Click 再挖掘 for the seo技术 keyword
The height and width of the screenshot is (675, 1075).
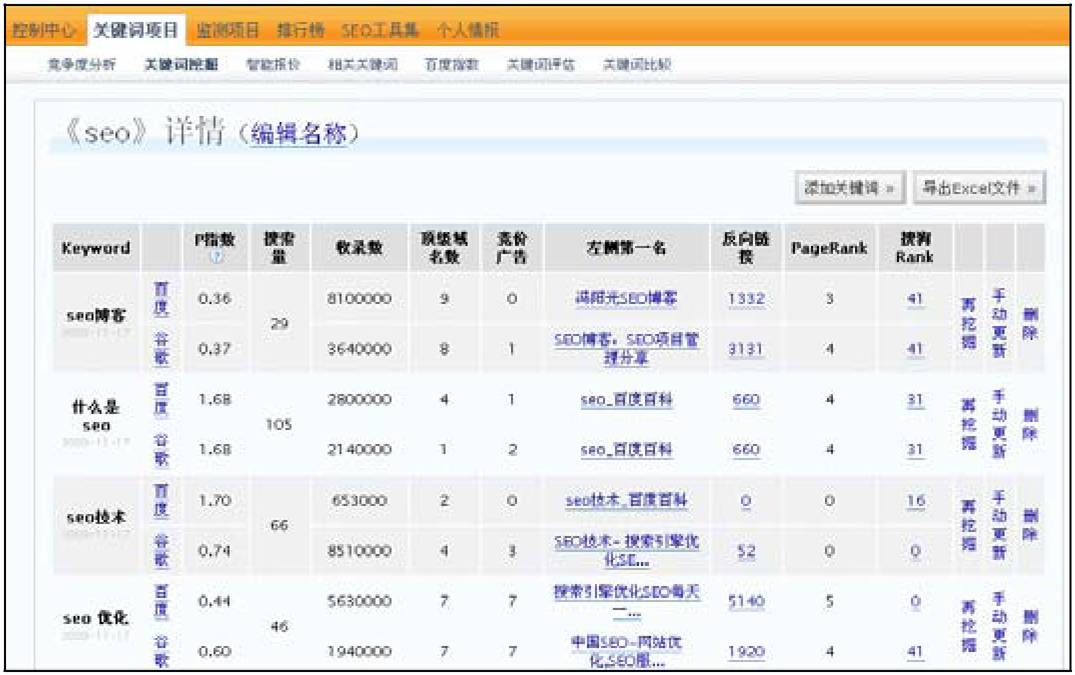pos(968,525)
